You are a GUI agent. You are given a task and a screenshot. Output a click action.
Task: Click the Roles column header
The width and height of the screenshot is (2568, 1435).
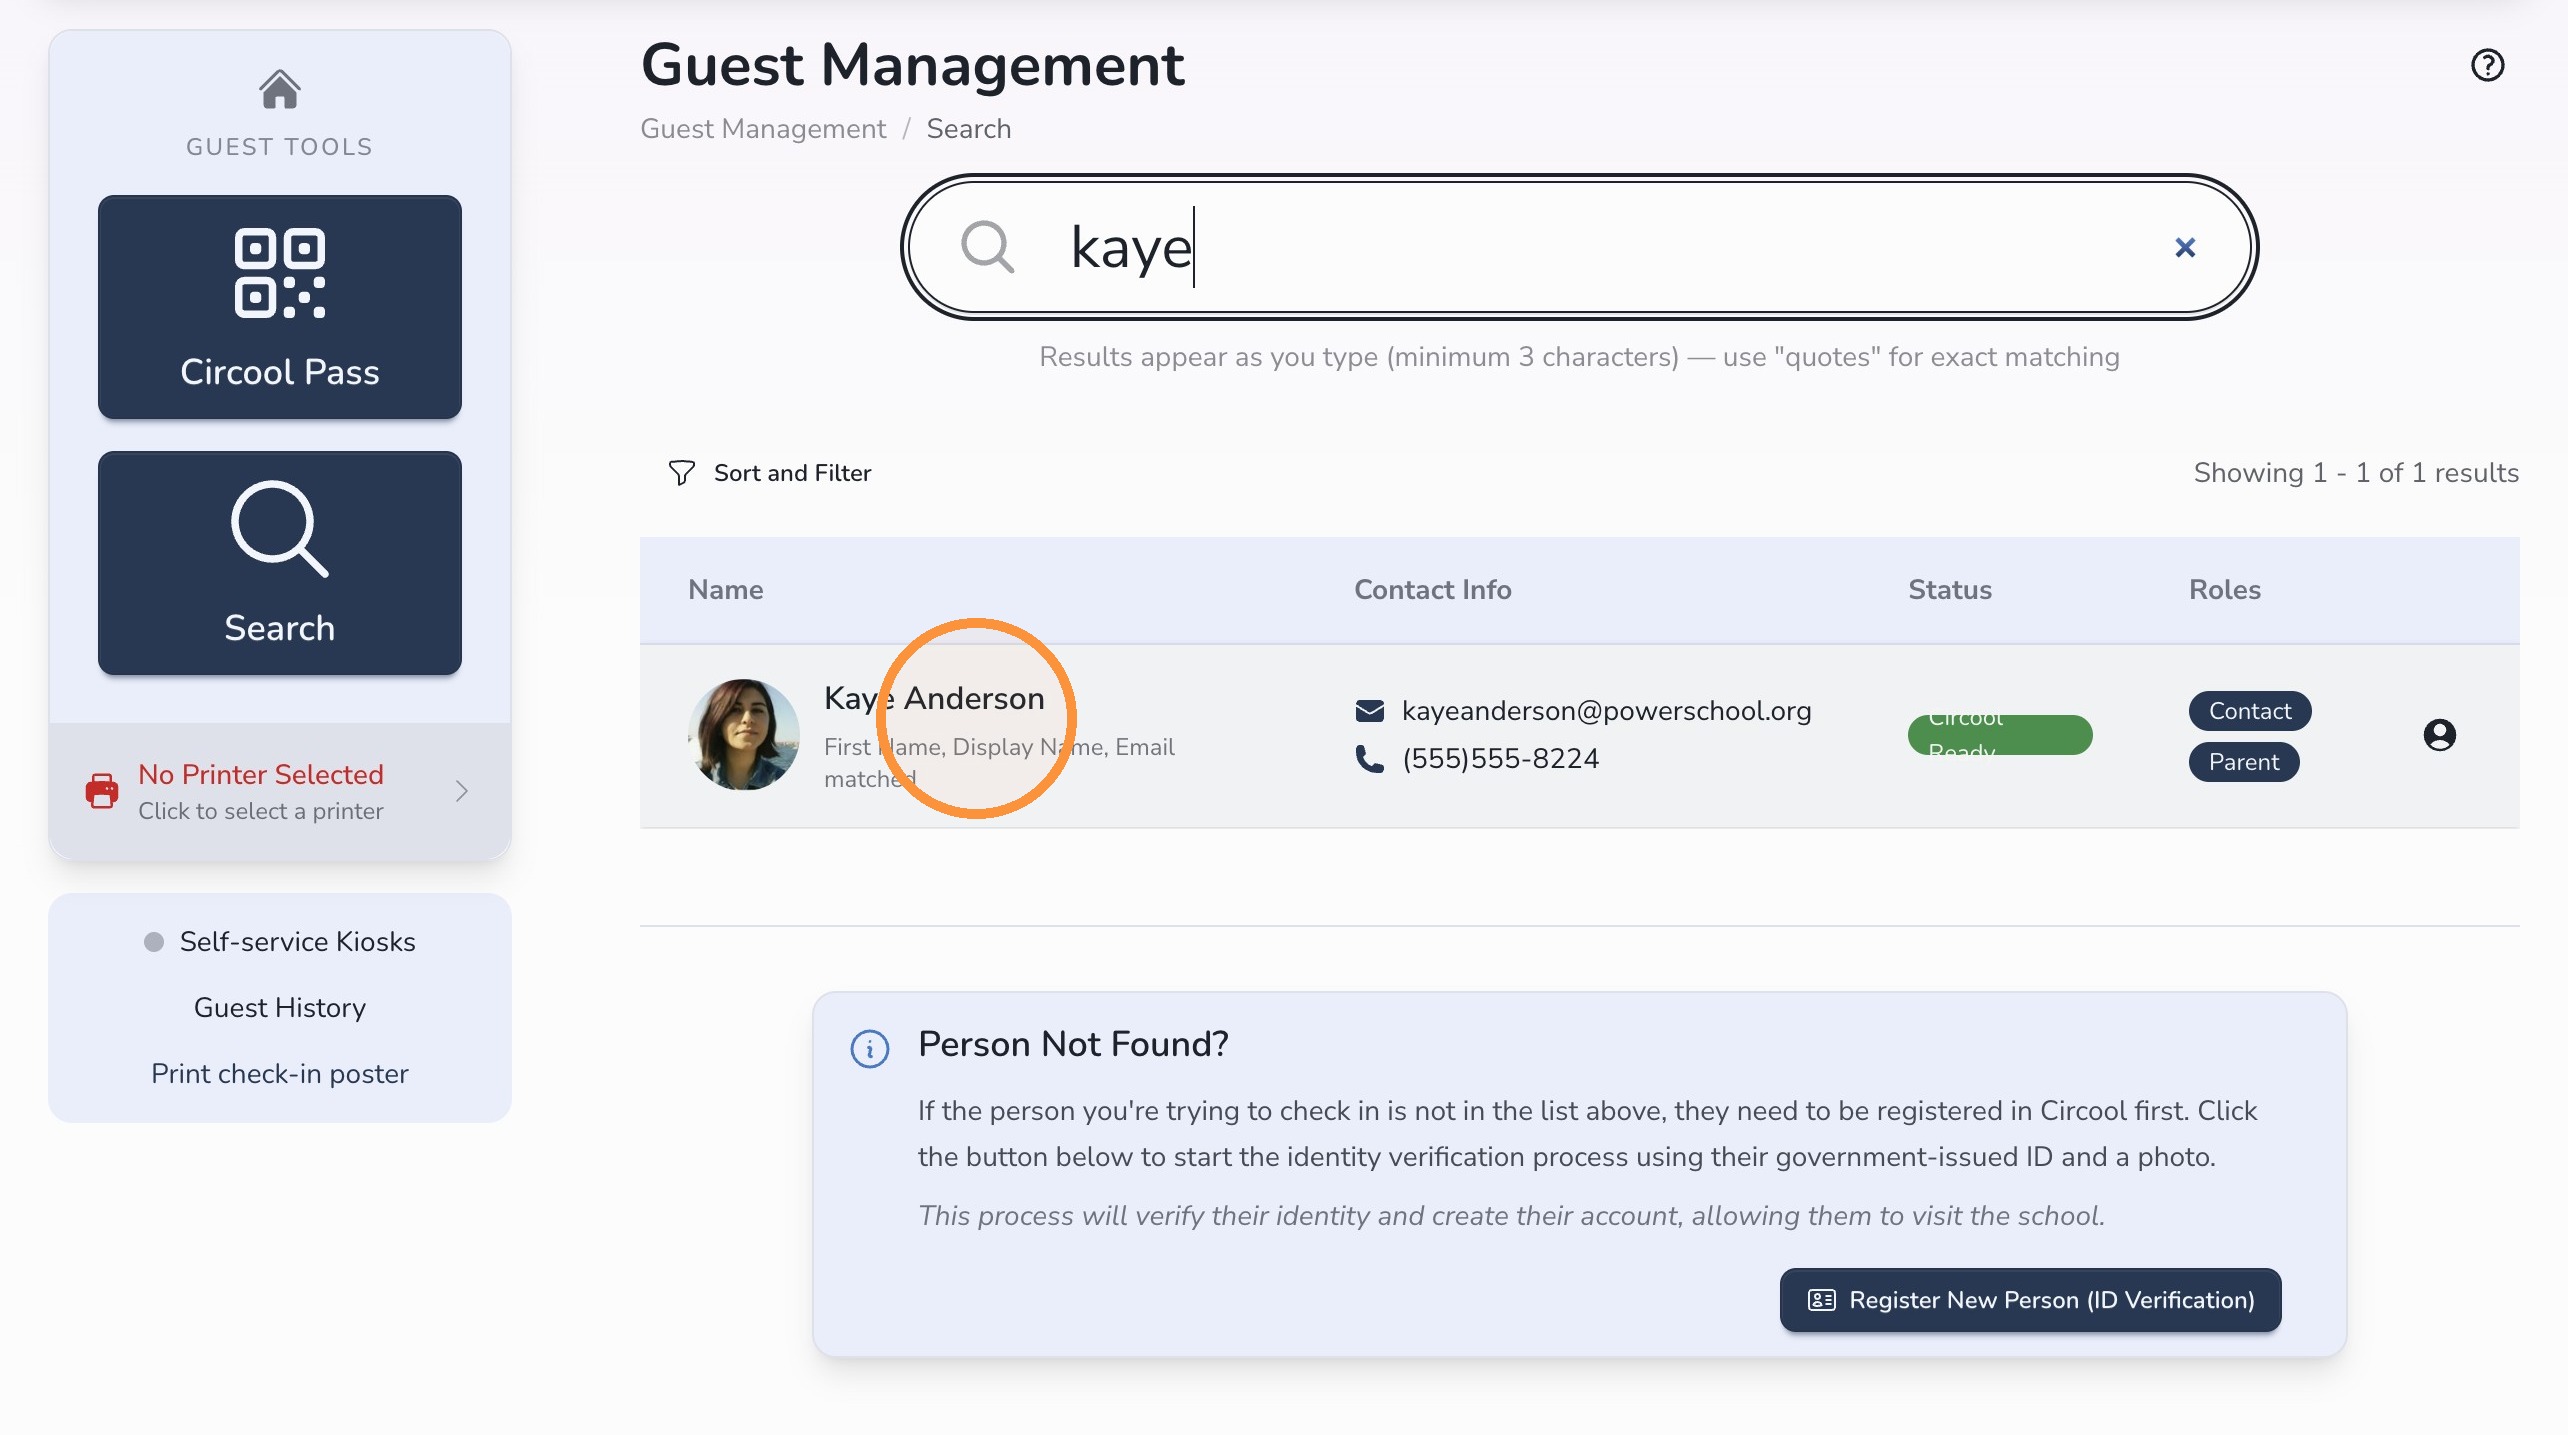[x=2224, y=589]
